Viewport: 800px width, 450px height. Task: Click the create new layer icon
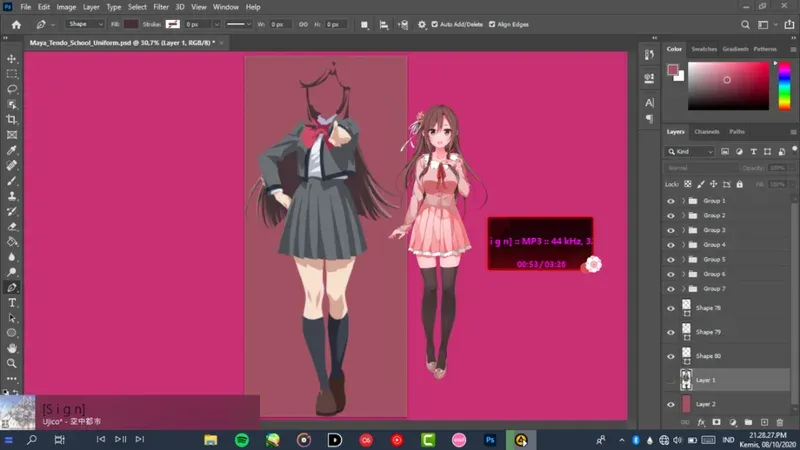pos(764,422)
